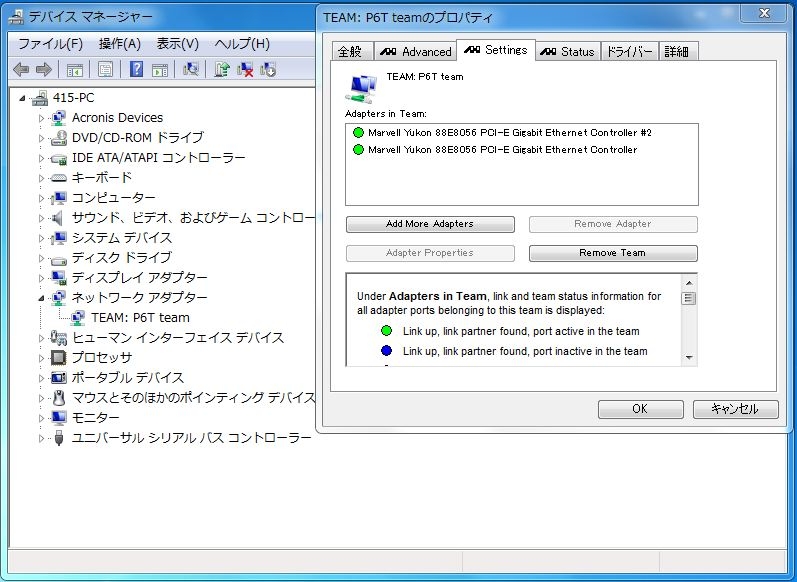Screen dimensions: 797x582
Task: Switch to the 詳細 tab
Action: tap(678, 51)
